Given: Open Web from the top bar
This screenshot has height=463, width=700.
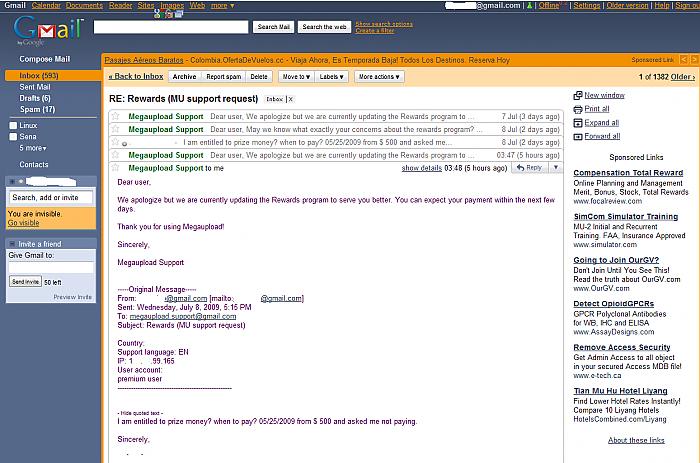Looking at the screenshot, I should pyautogui.click(x=197, y=5).
